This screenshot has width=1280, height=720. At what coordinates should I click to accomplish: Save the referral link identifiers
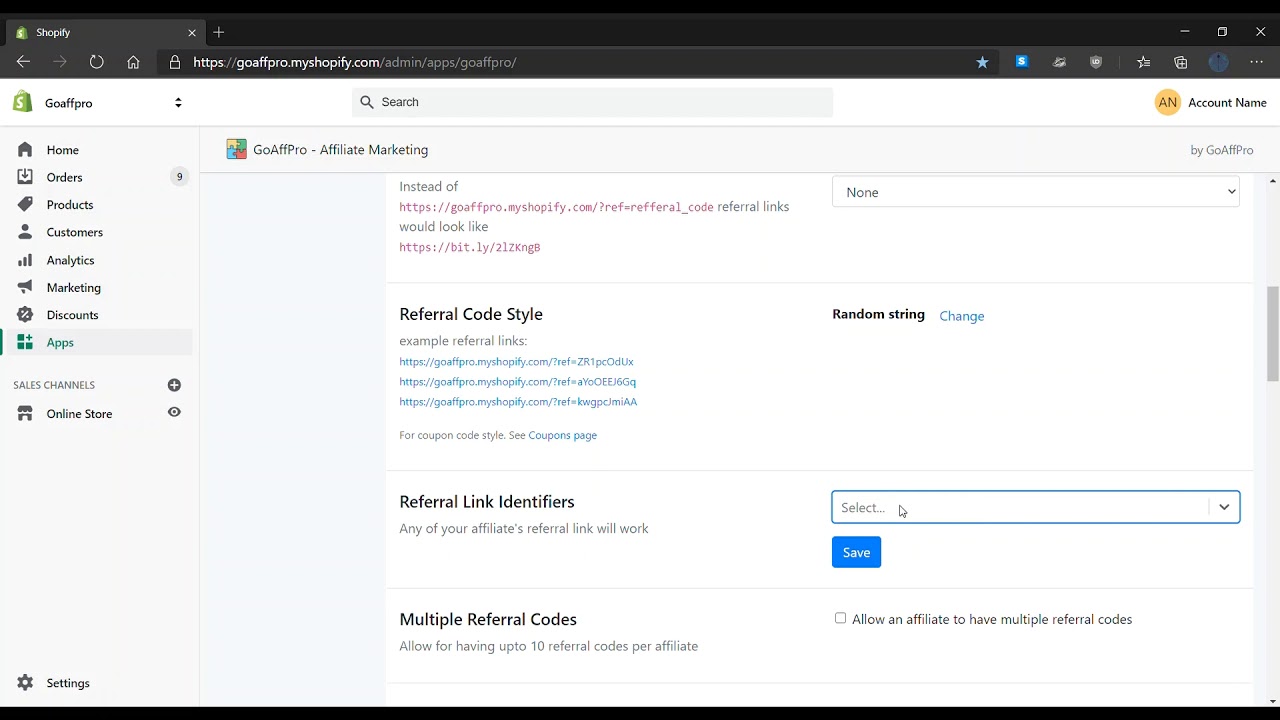pos(856,552)
